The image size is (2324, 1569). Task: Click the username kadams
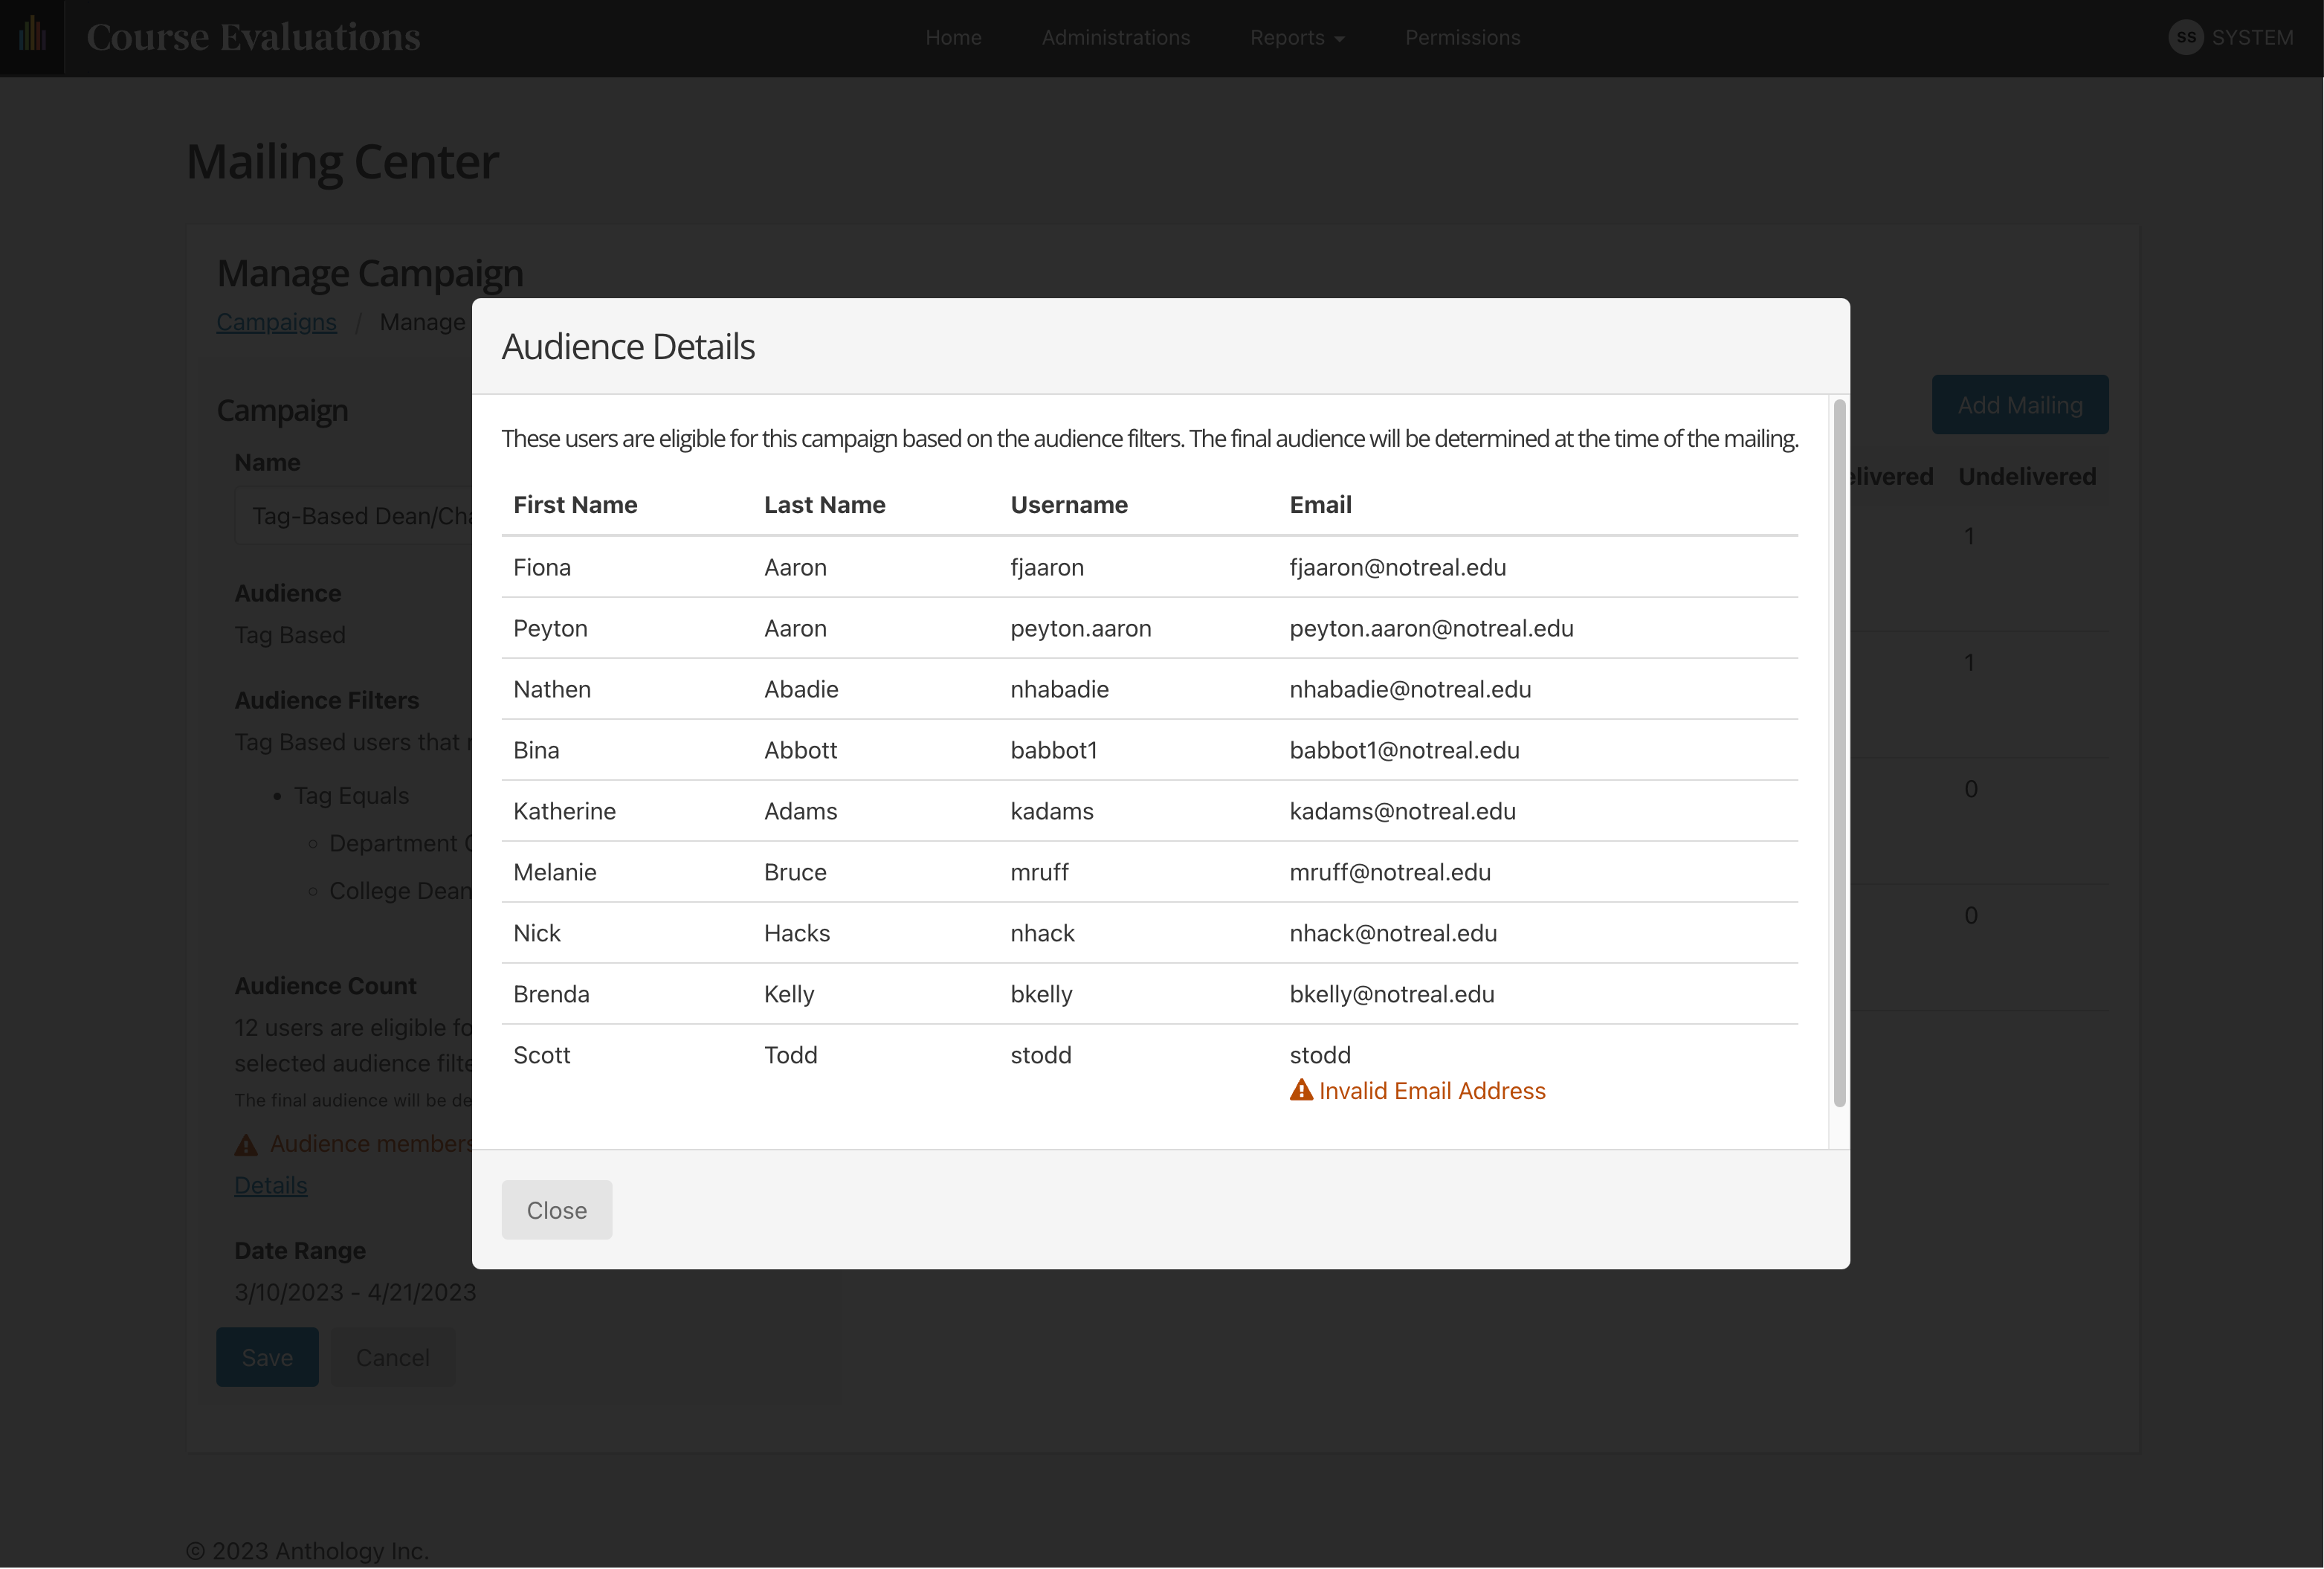click(x=1052, y=812)
